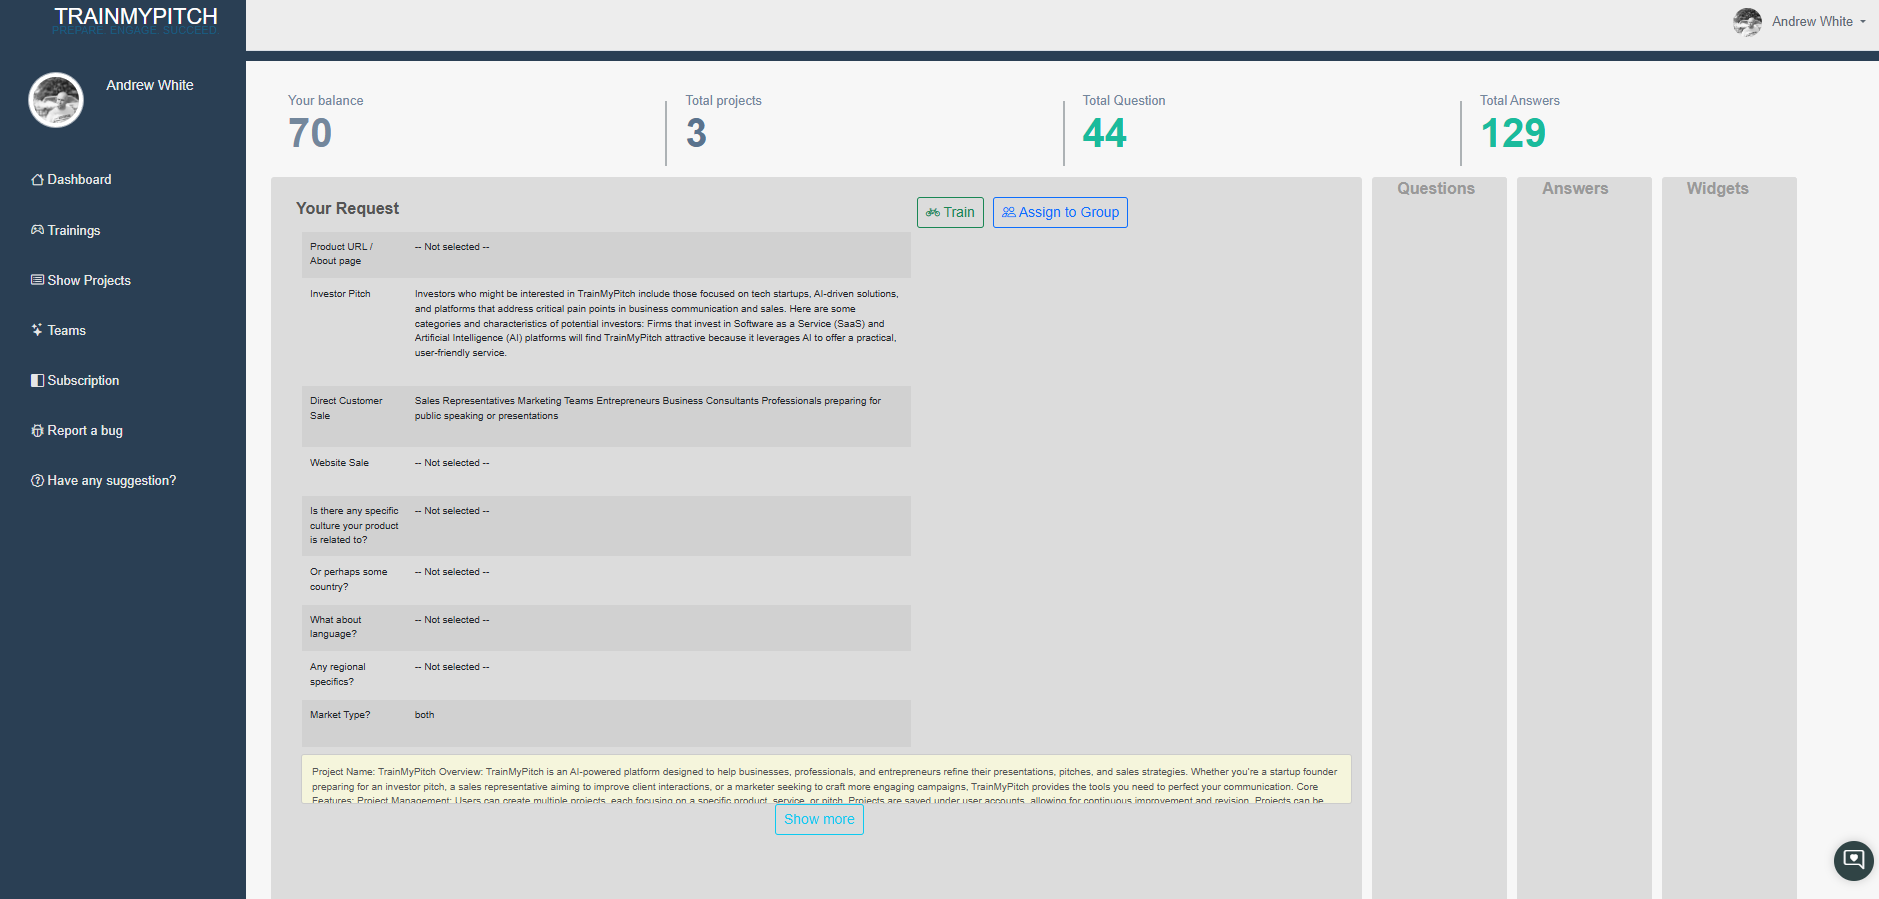Click the Website Sale label
1879x899 pixels.
coord(339,463)
